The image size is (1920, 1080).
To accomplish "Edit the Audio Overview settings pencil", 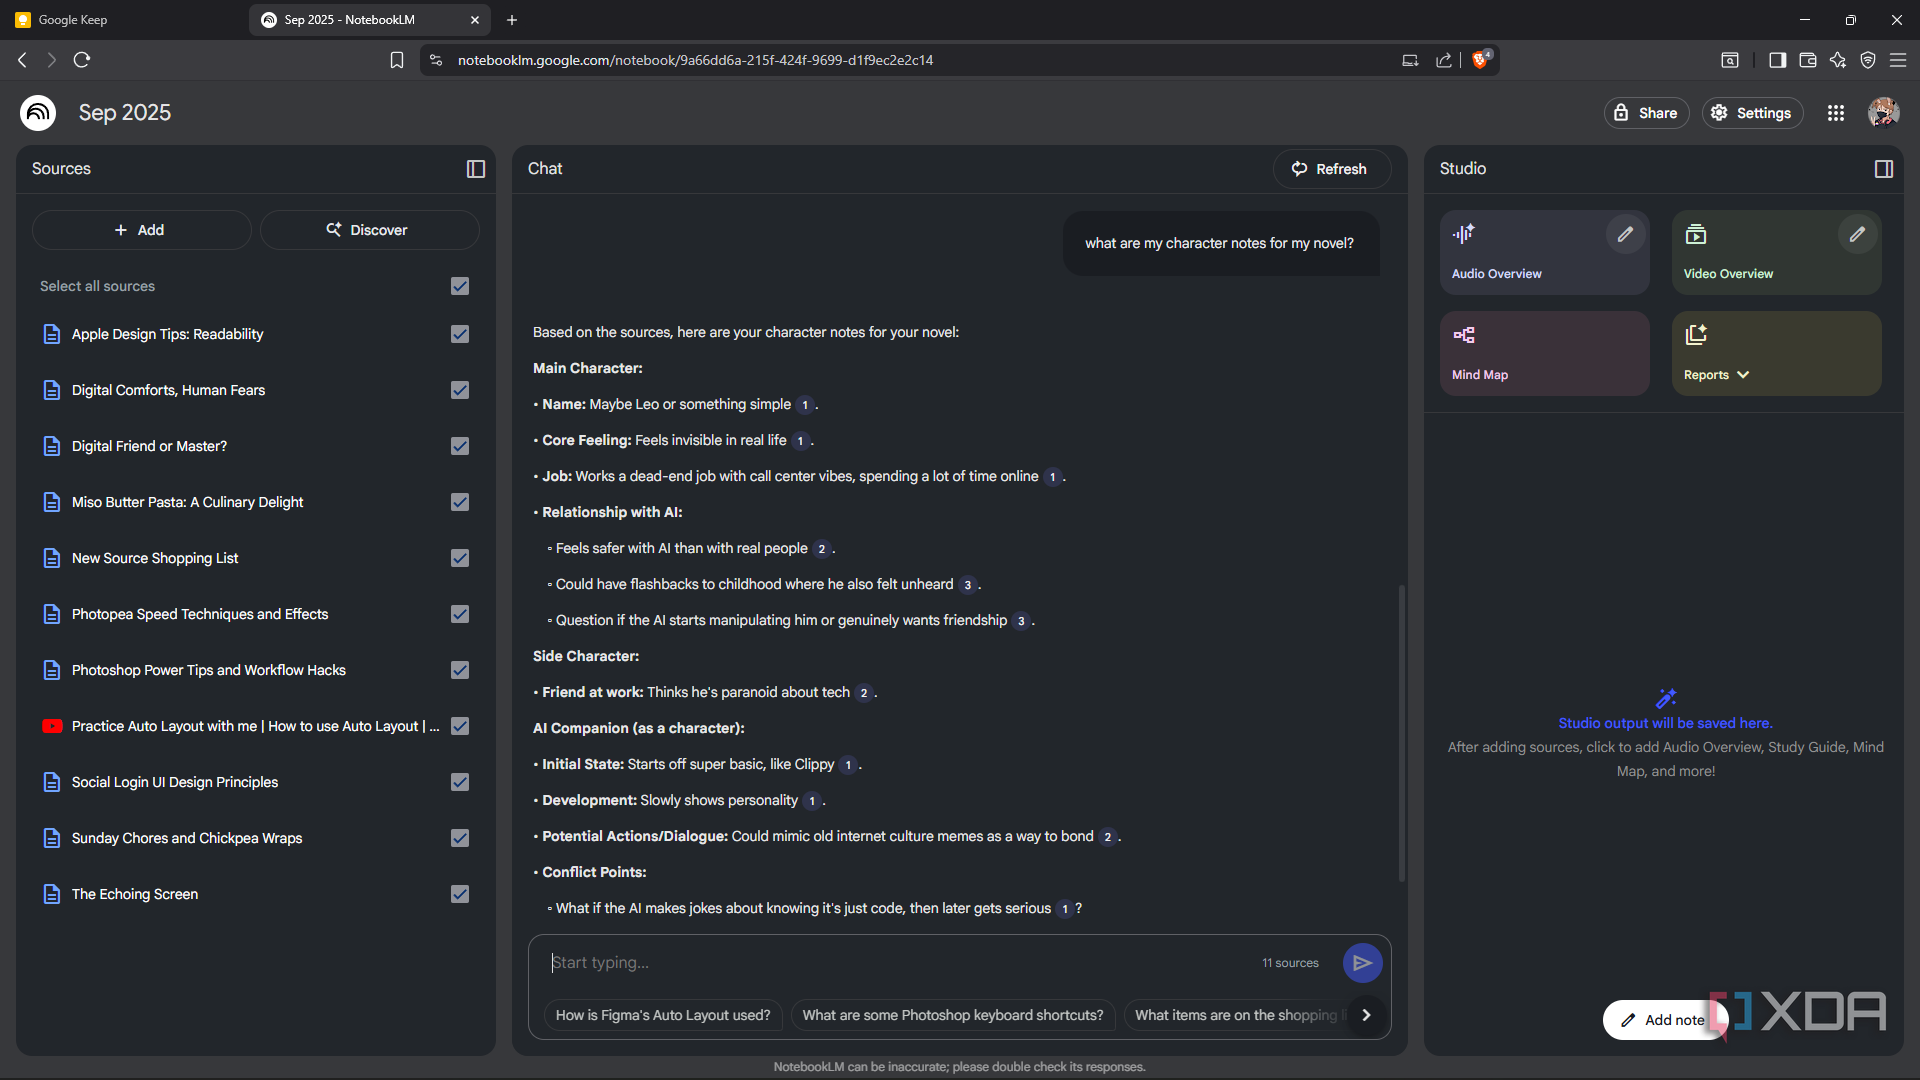I will [x=1625, y=234].
